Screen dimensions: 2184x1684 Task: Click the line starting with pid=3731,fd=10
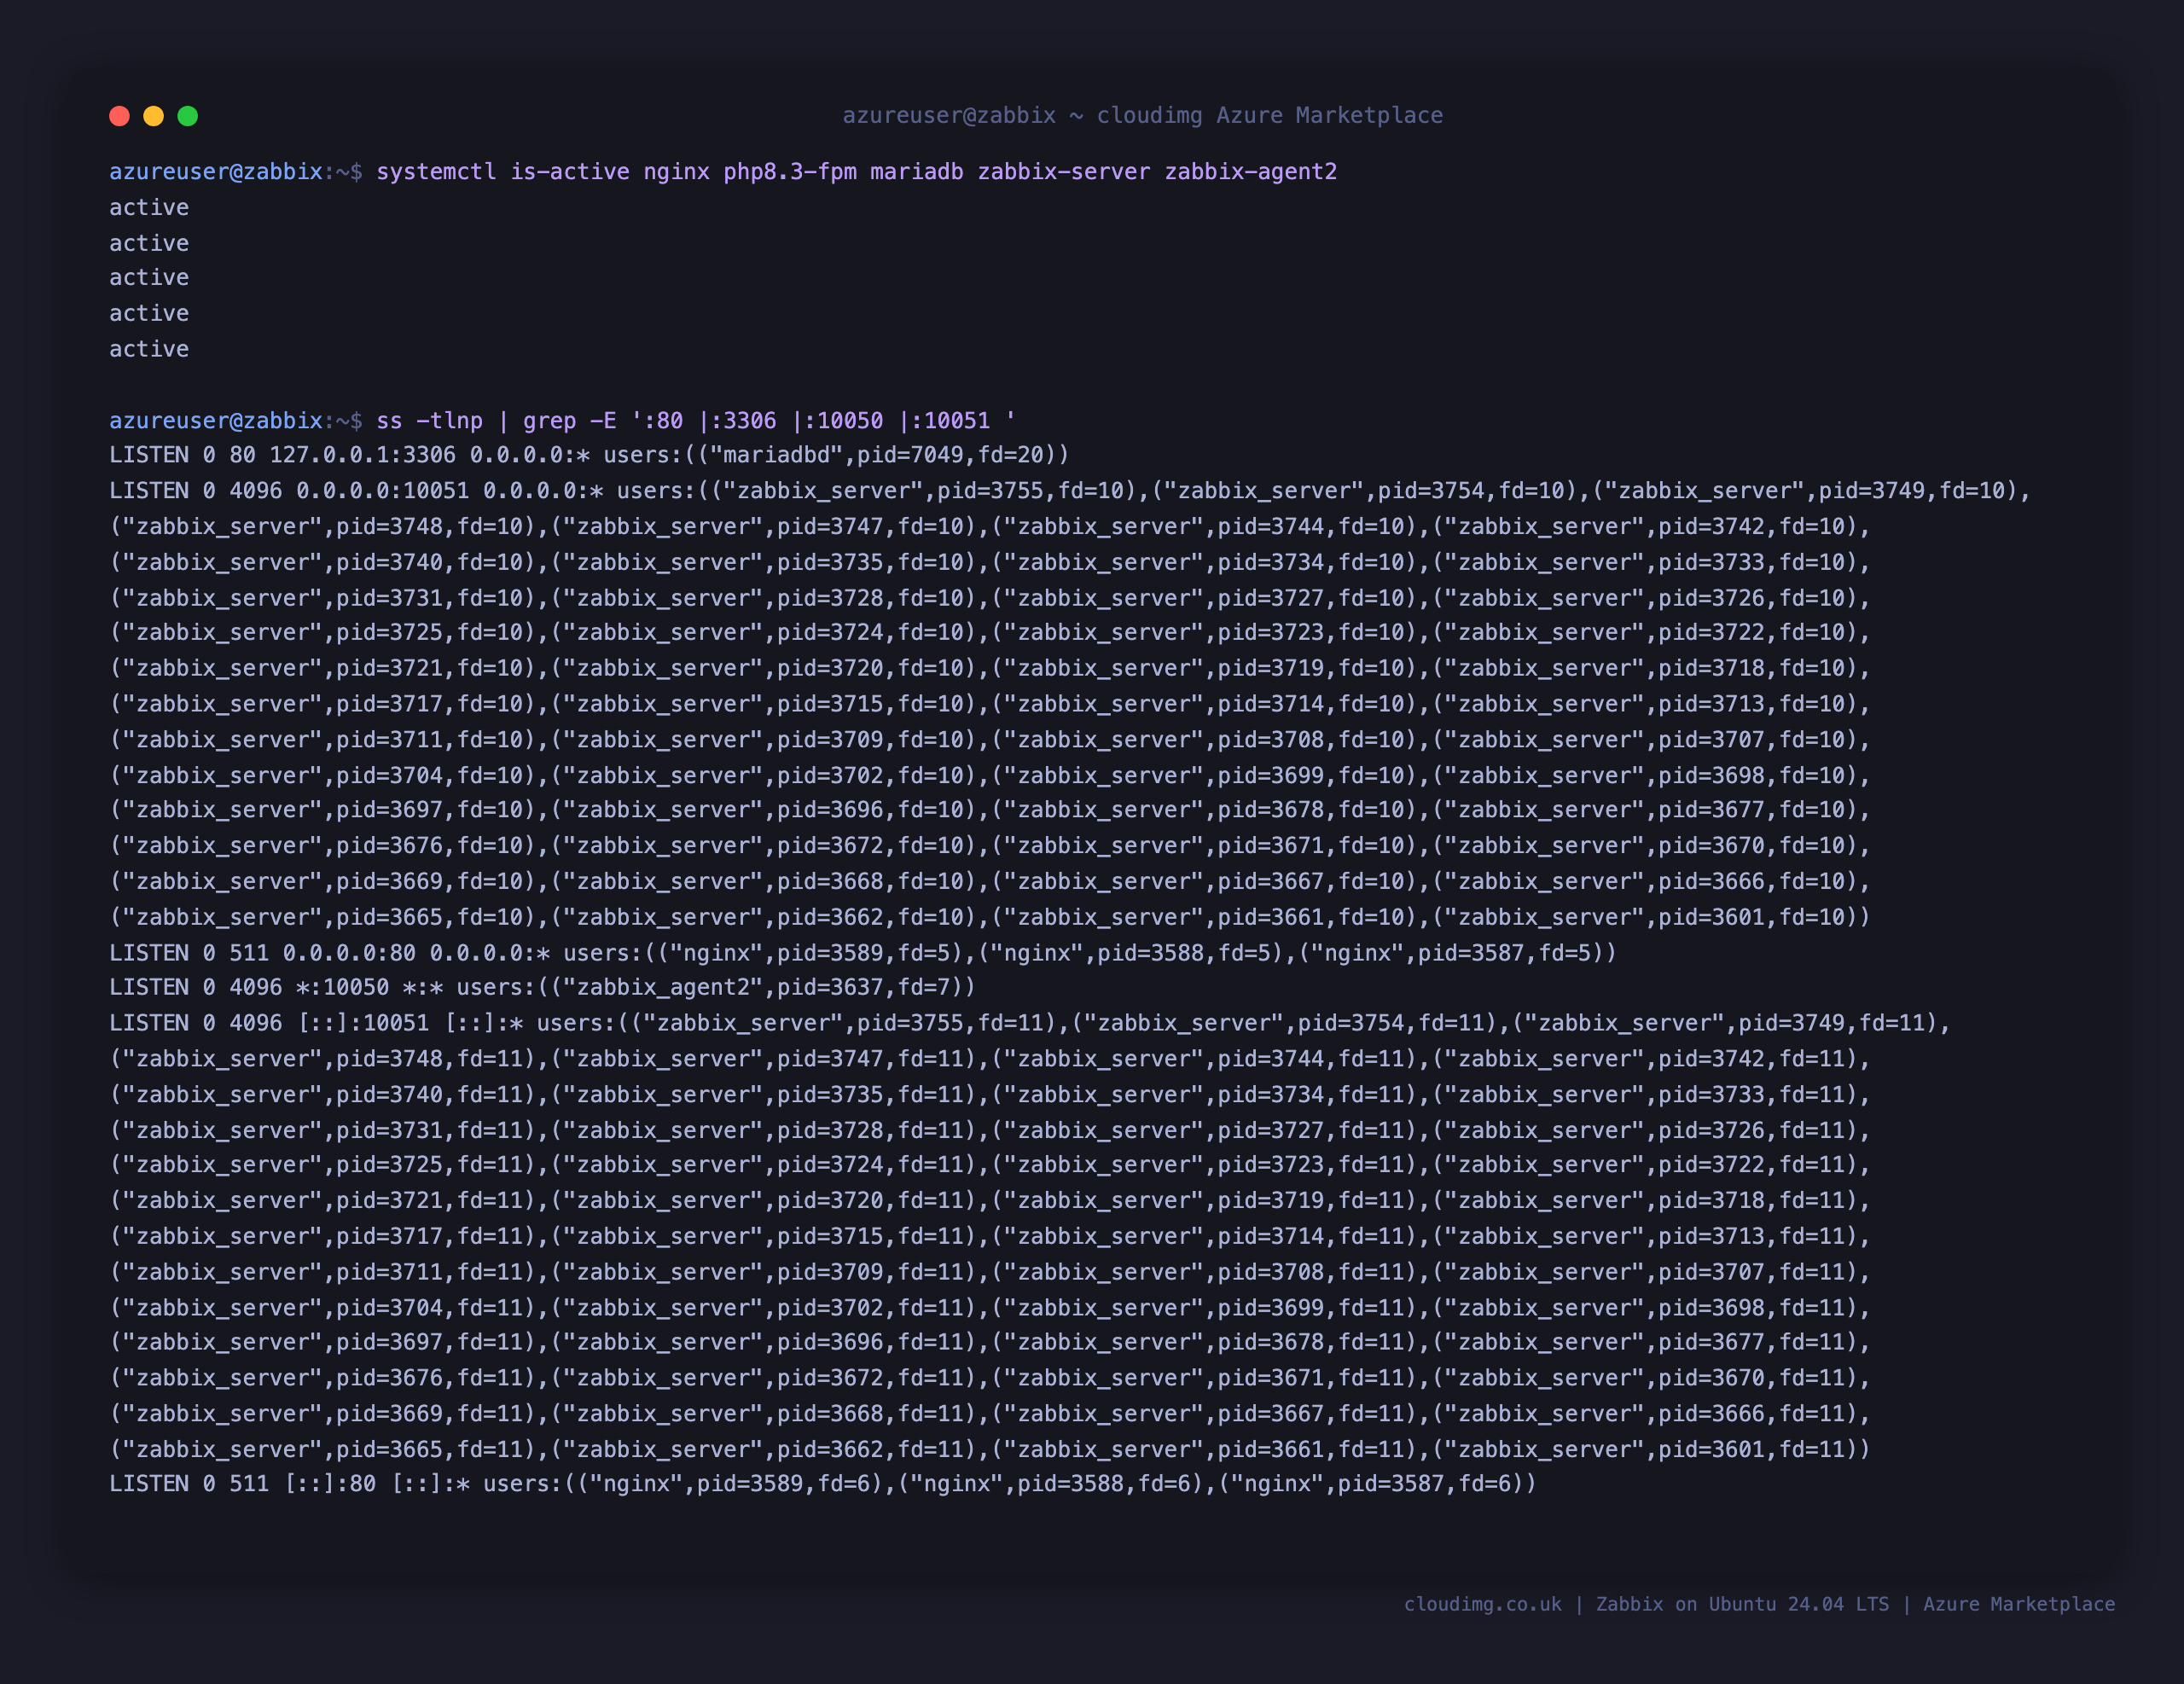click(990, 598)
